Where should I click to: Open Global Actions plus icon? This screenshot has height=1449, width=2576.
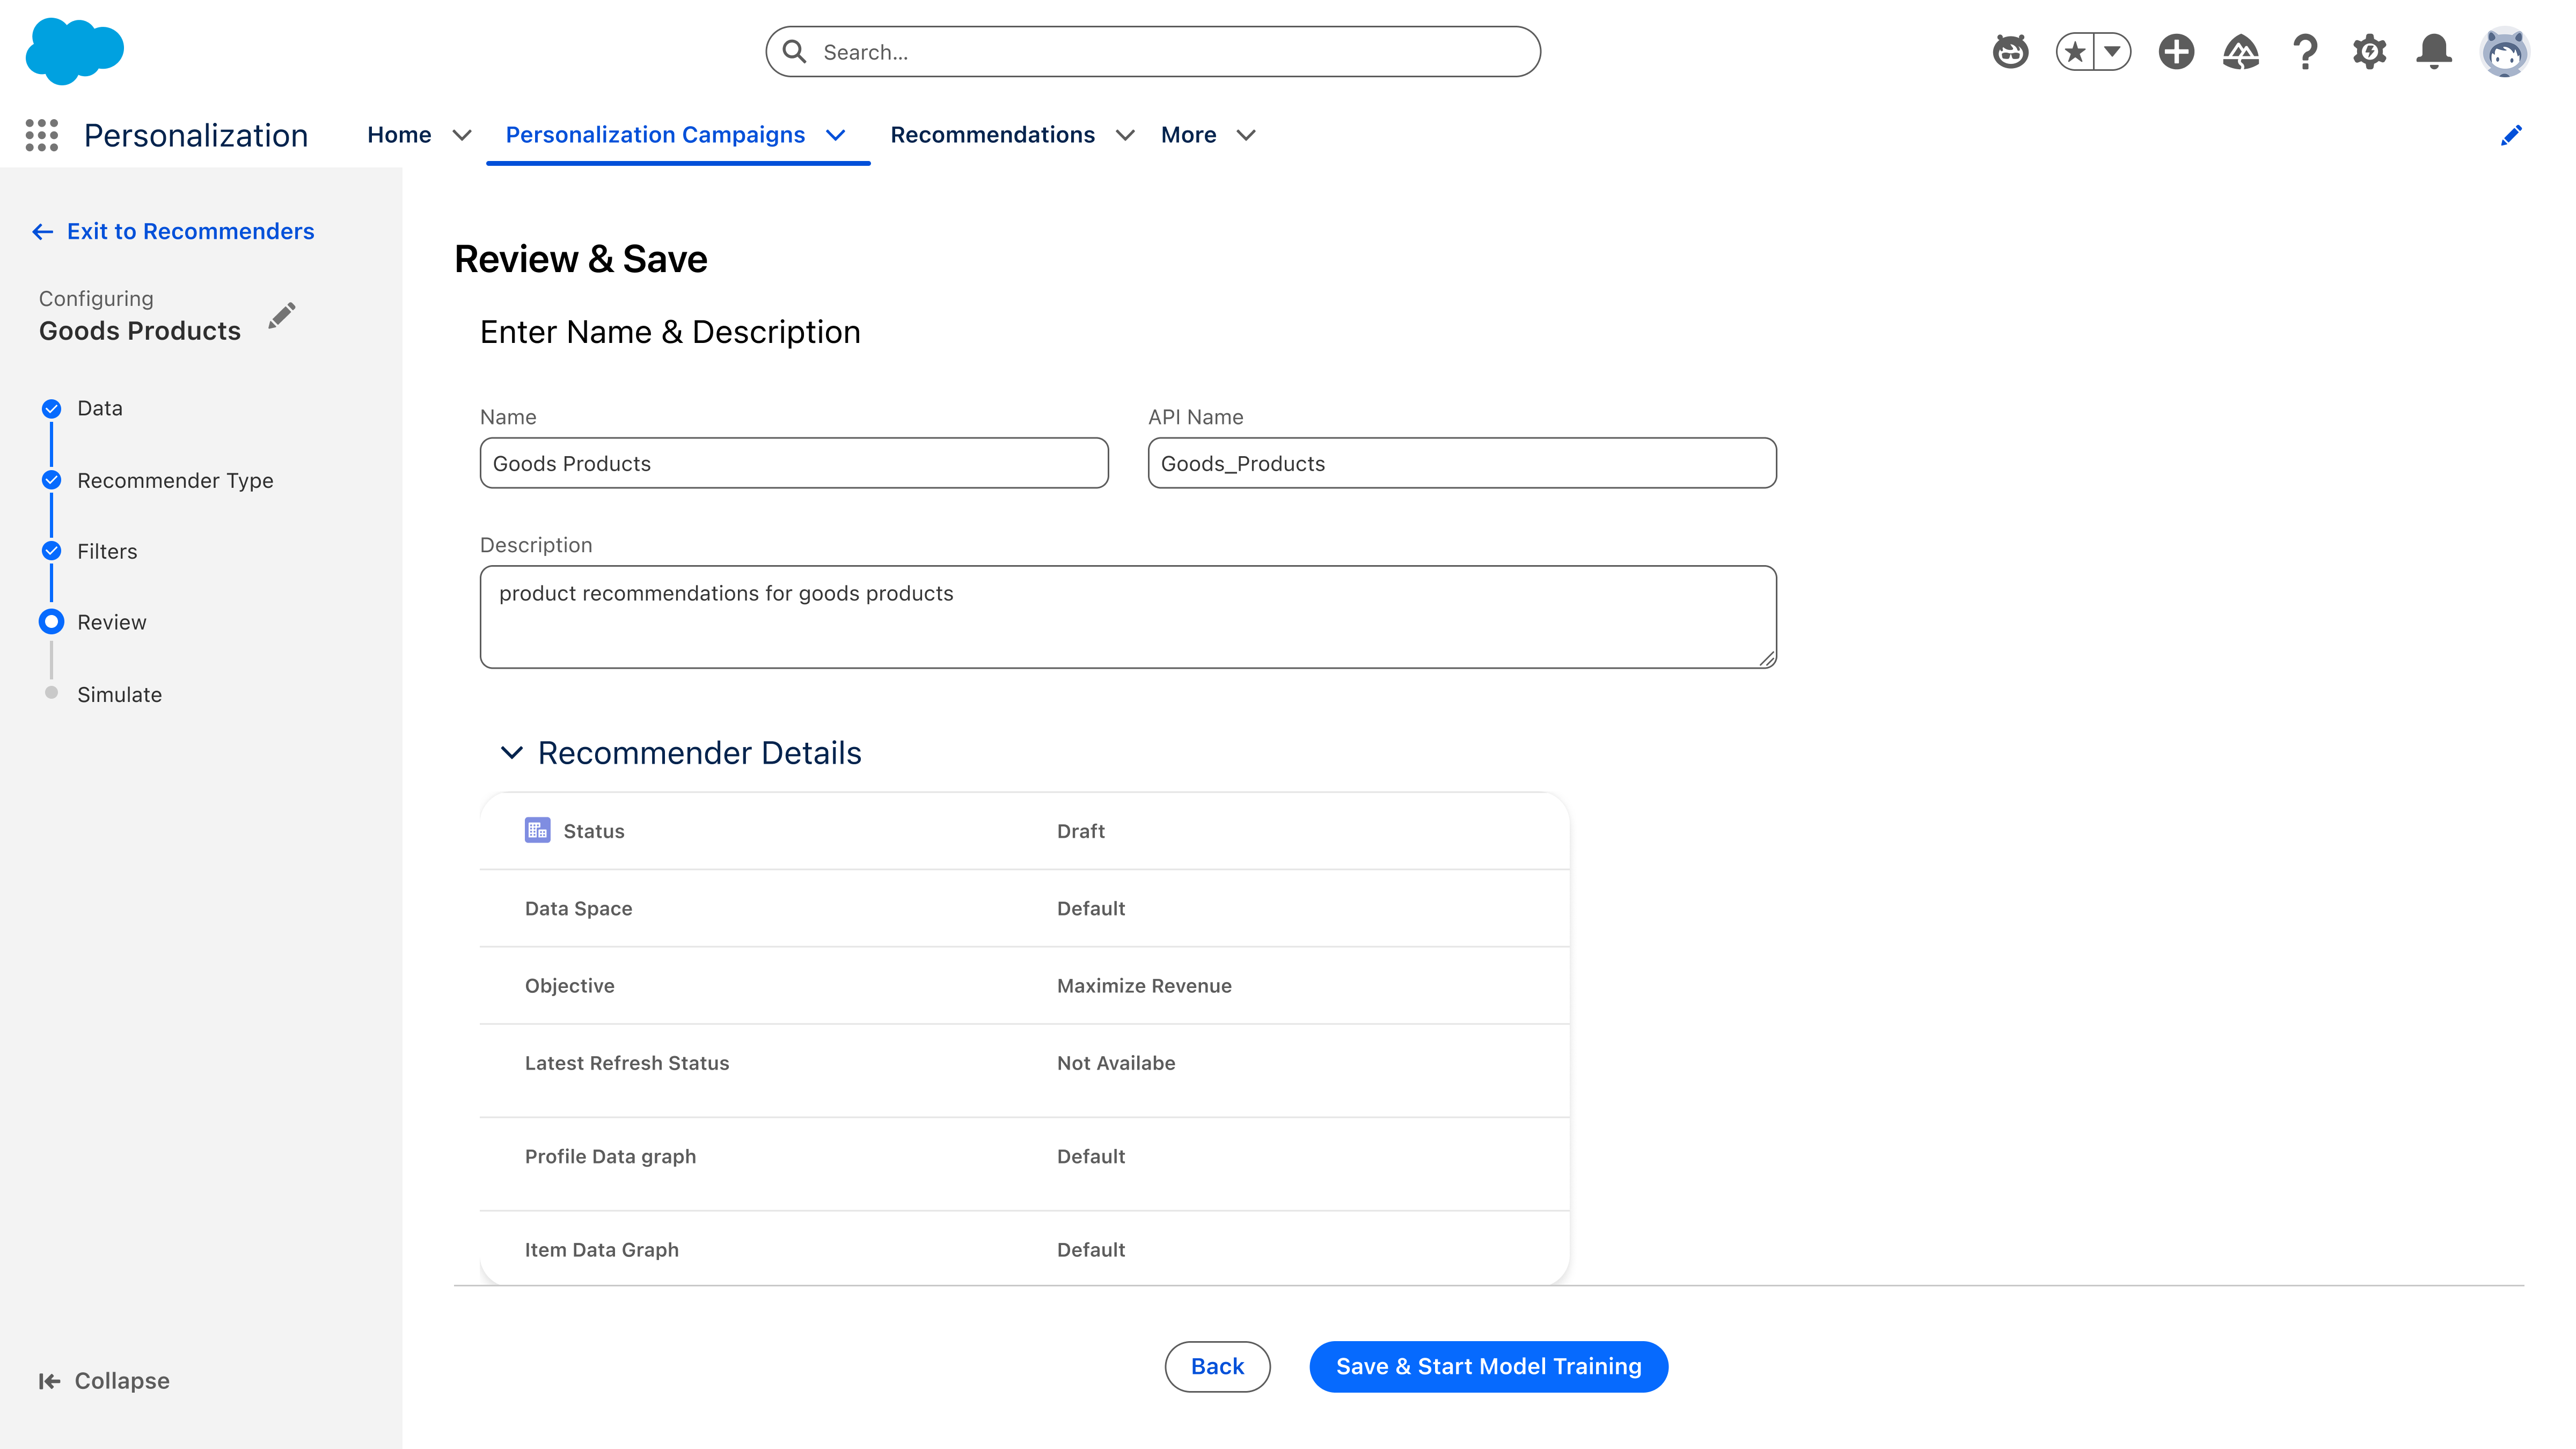tap(2176, 51)
